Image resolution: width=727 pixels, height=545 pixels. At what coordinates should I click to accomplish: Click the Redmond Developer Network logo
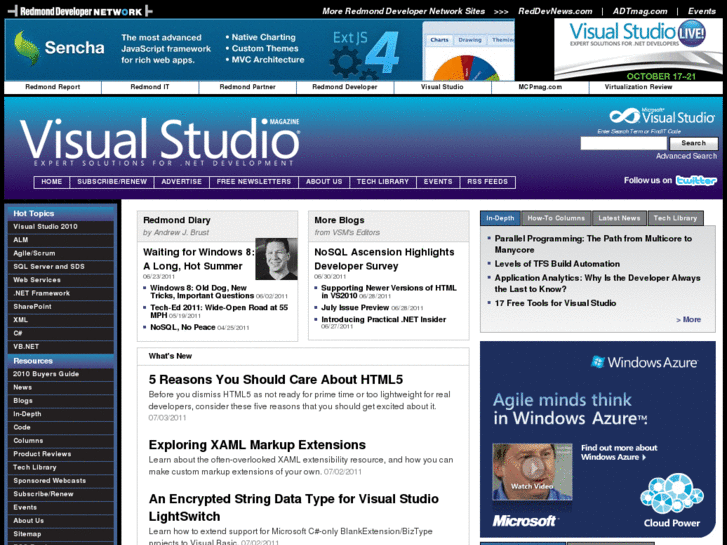[80, 11]
